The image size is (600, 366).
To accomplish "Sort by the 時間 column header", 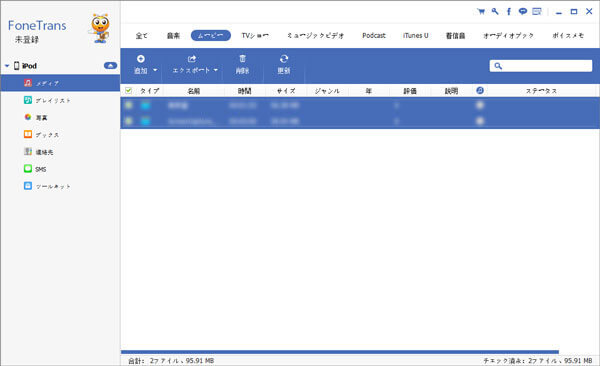I will pos(245,91).
